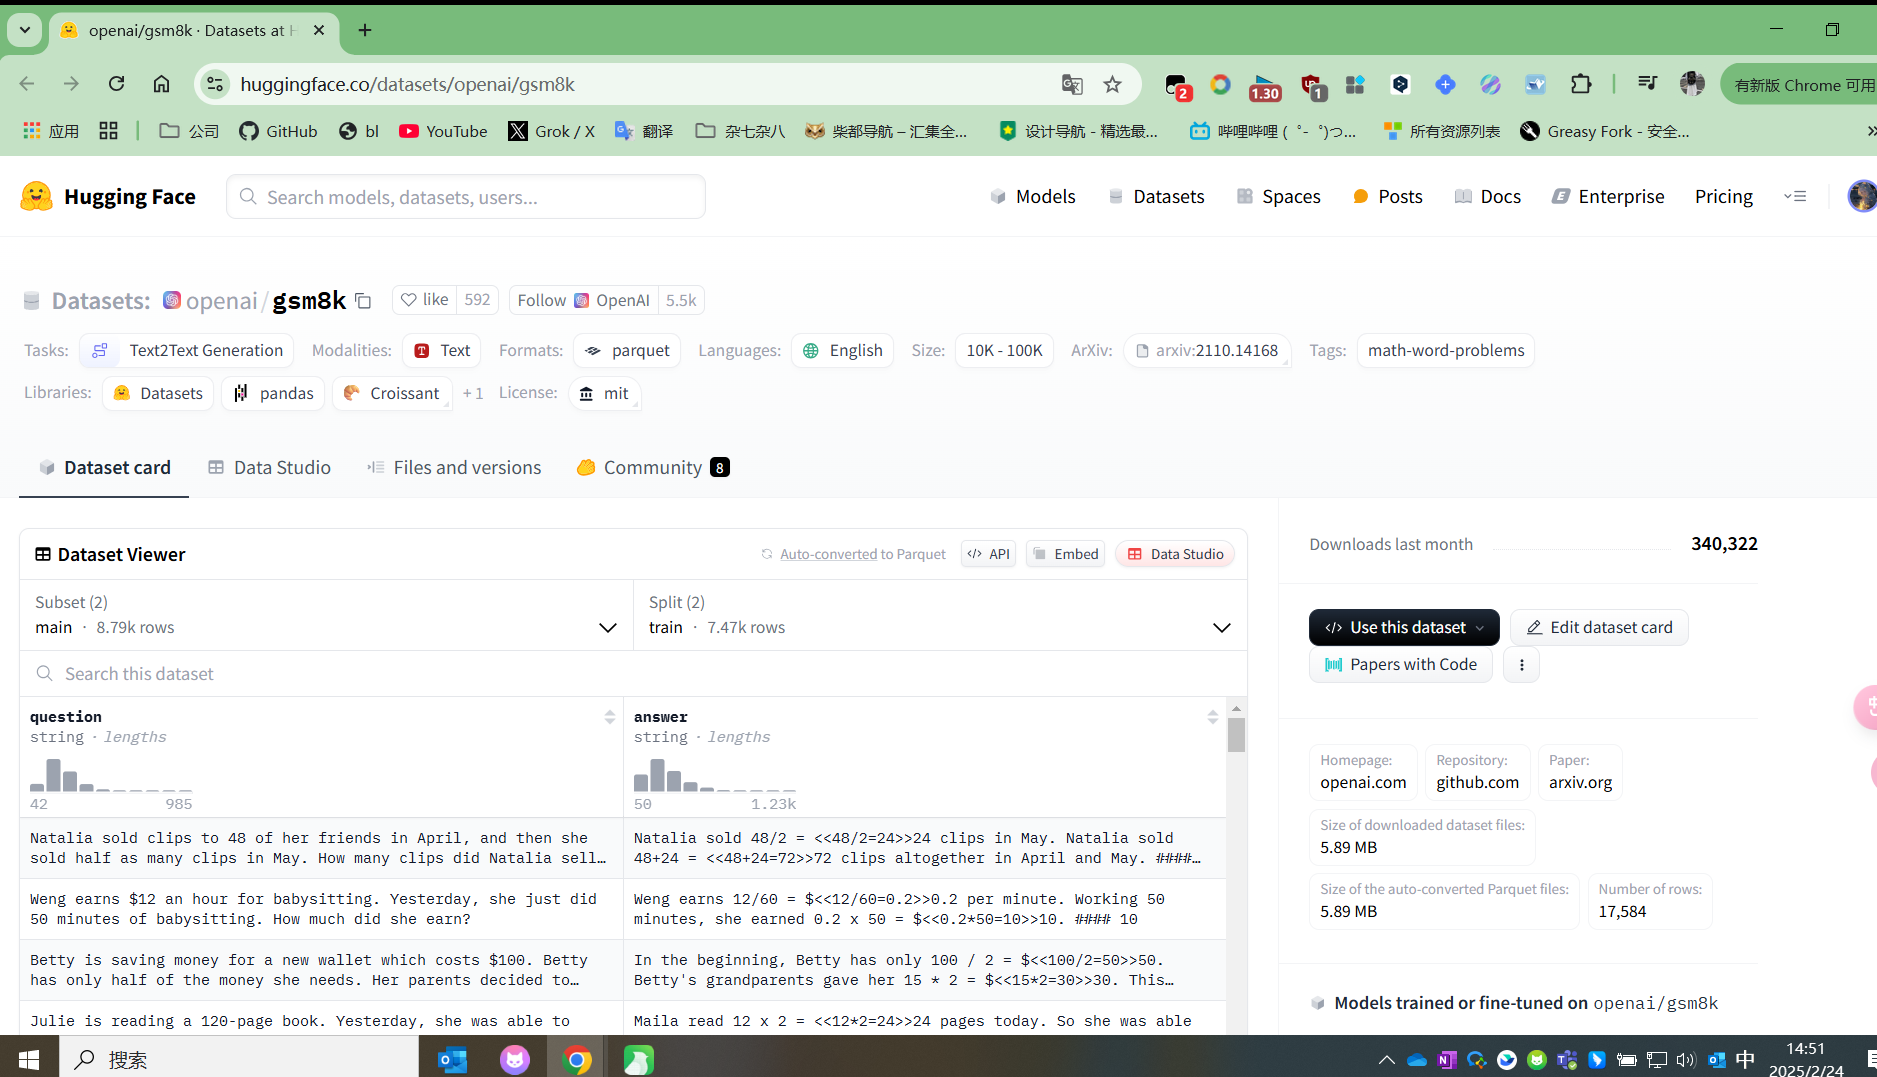Switch to the Data Studio tab
The height and width of the screenshot is (1077, 1877).
[270, 468]
